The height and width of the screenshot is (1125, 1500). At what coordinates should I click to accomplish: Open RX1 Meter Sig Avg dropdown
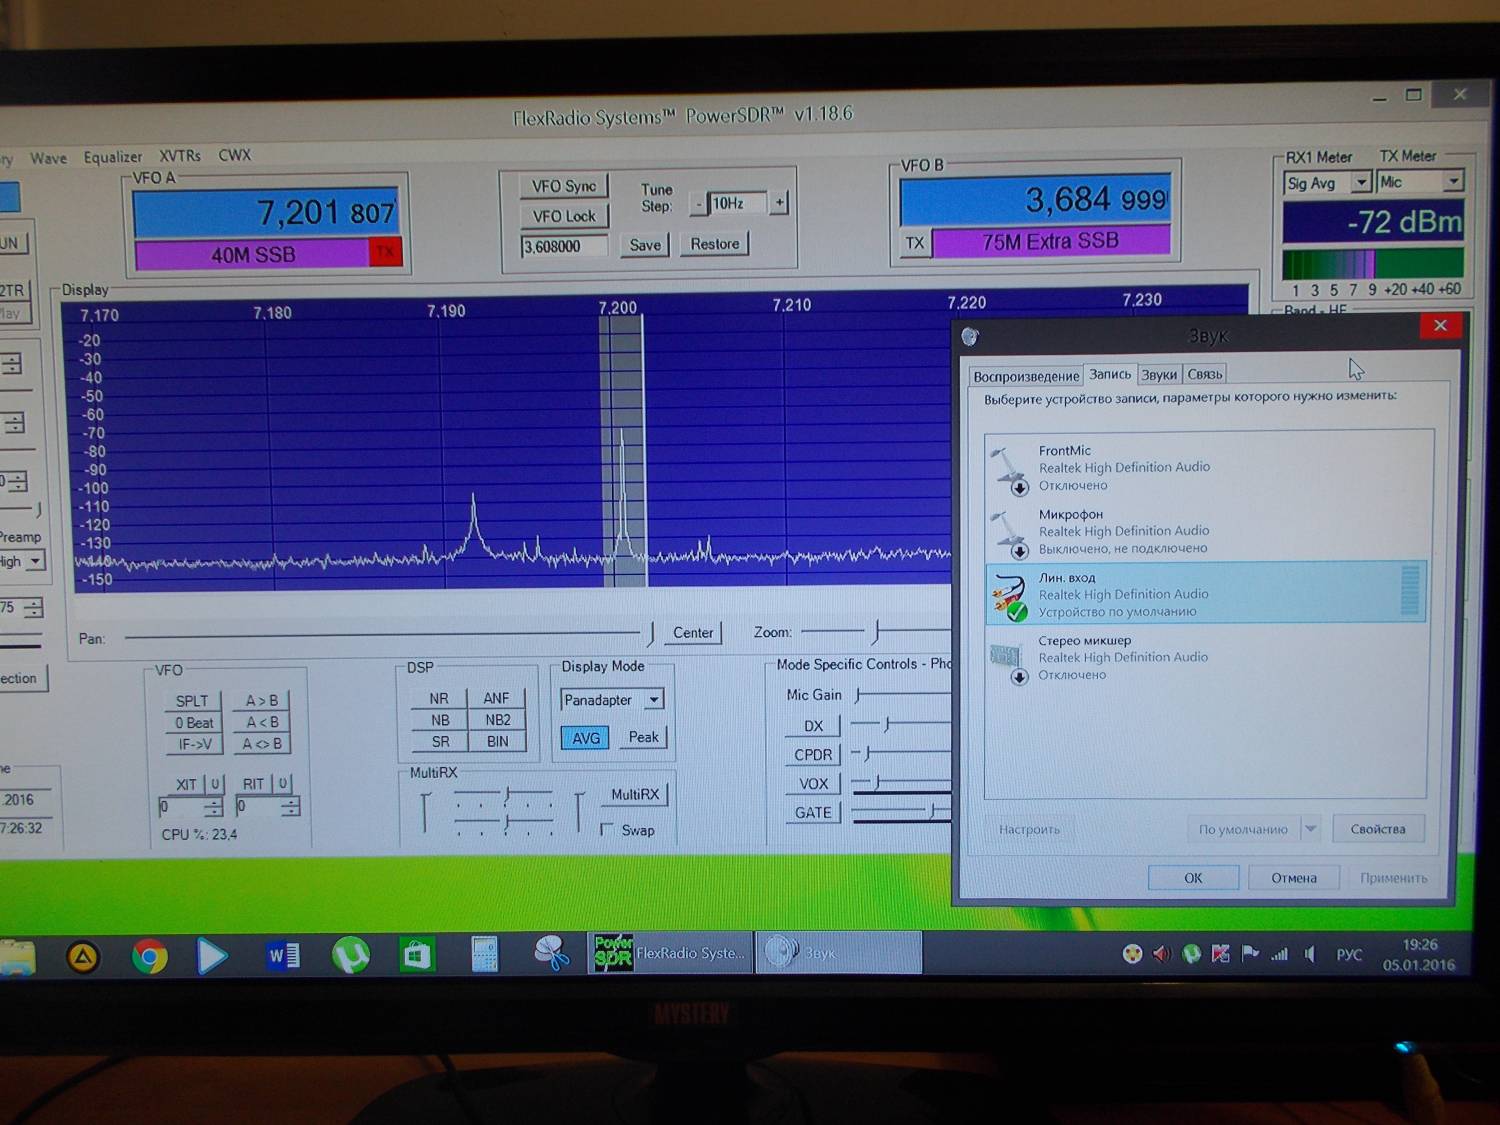coord(1360,182)
